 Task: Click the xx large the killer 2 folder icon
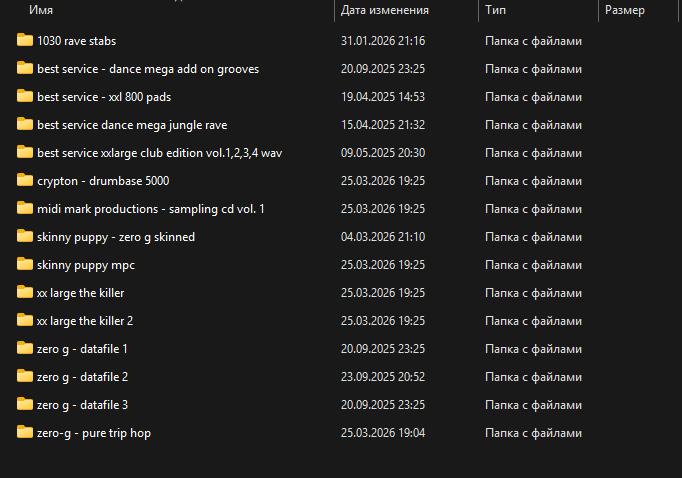coord(25,321)
